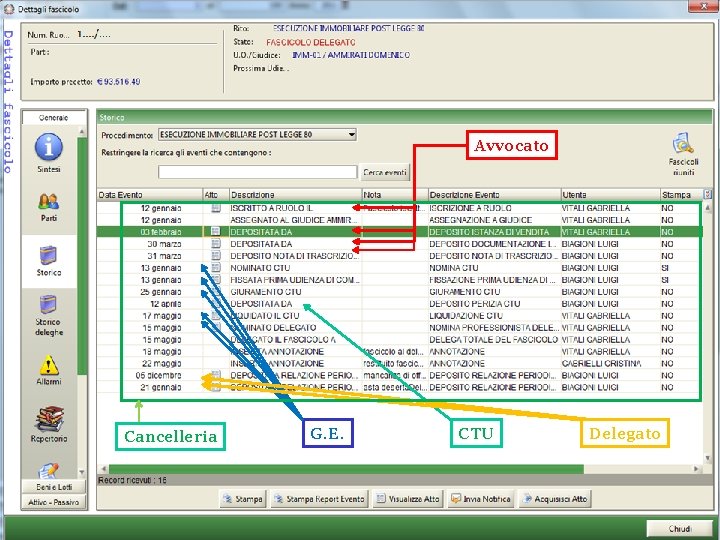
Task: Select the DEPOSITO PERIZIA CTU cell
Action: coord(494,304)
